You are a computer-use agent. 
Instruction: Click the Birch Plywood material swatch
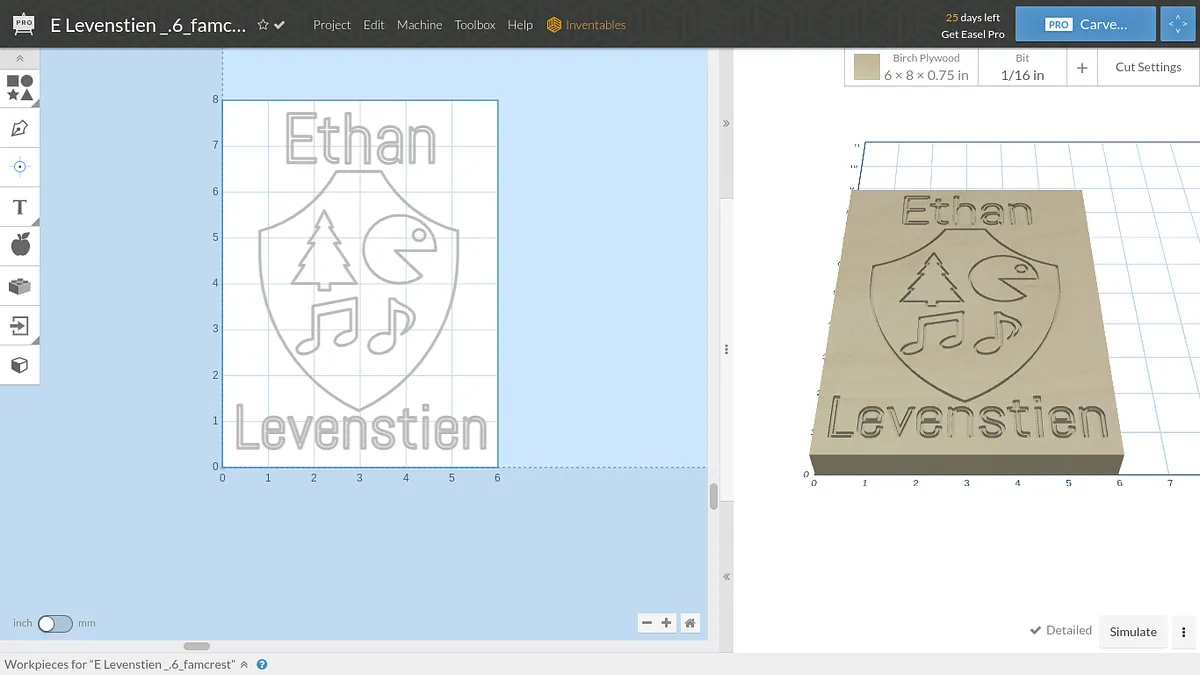tap(867, 68)
